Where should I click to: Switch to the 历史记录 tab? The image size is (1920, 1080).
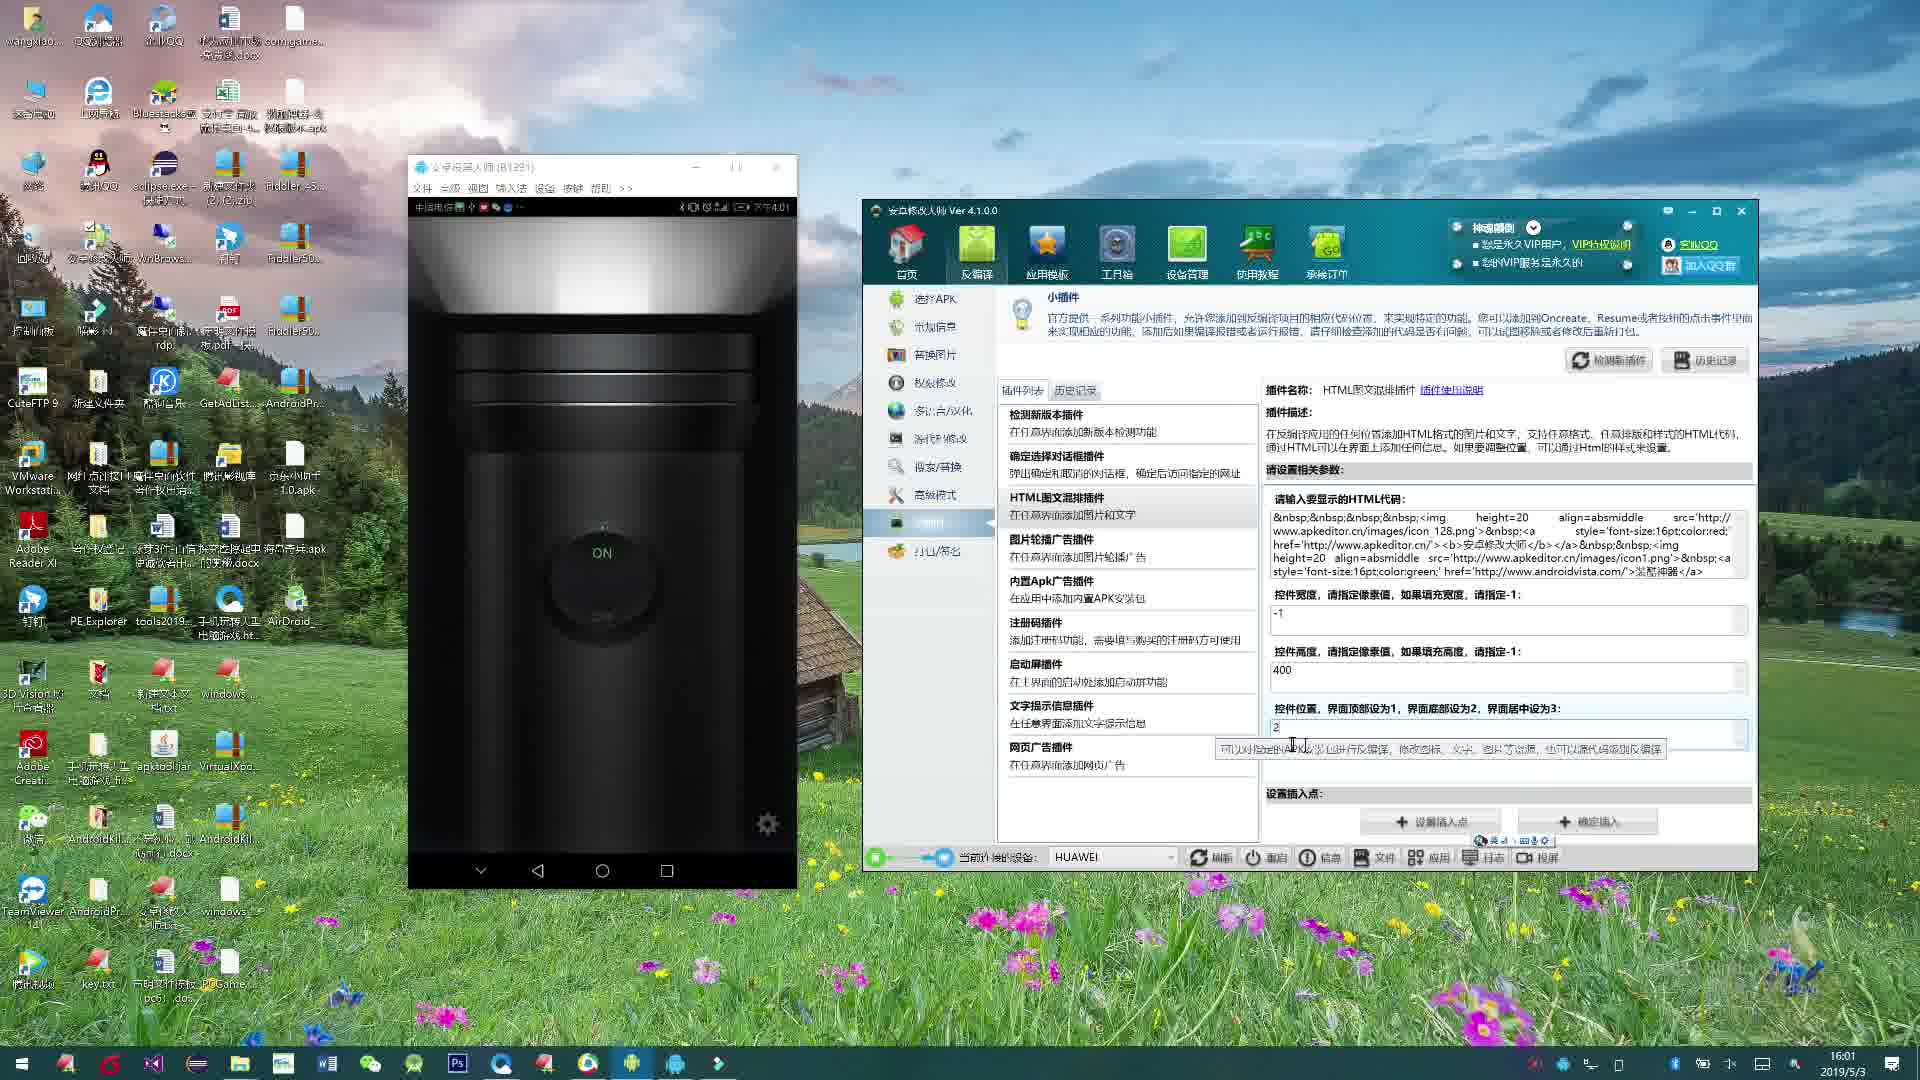(x=1075, y=391)
